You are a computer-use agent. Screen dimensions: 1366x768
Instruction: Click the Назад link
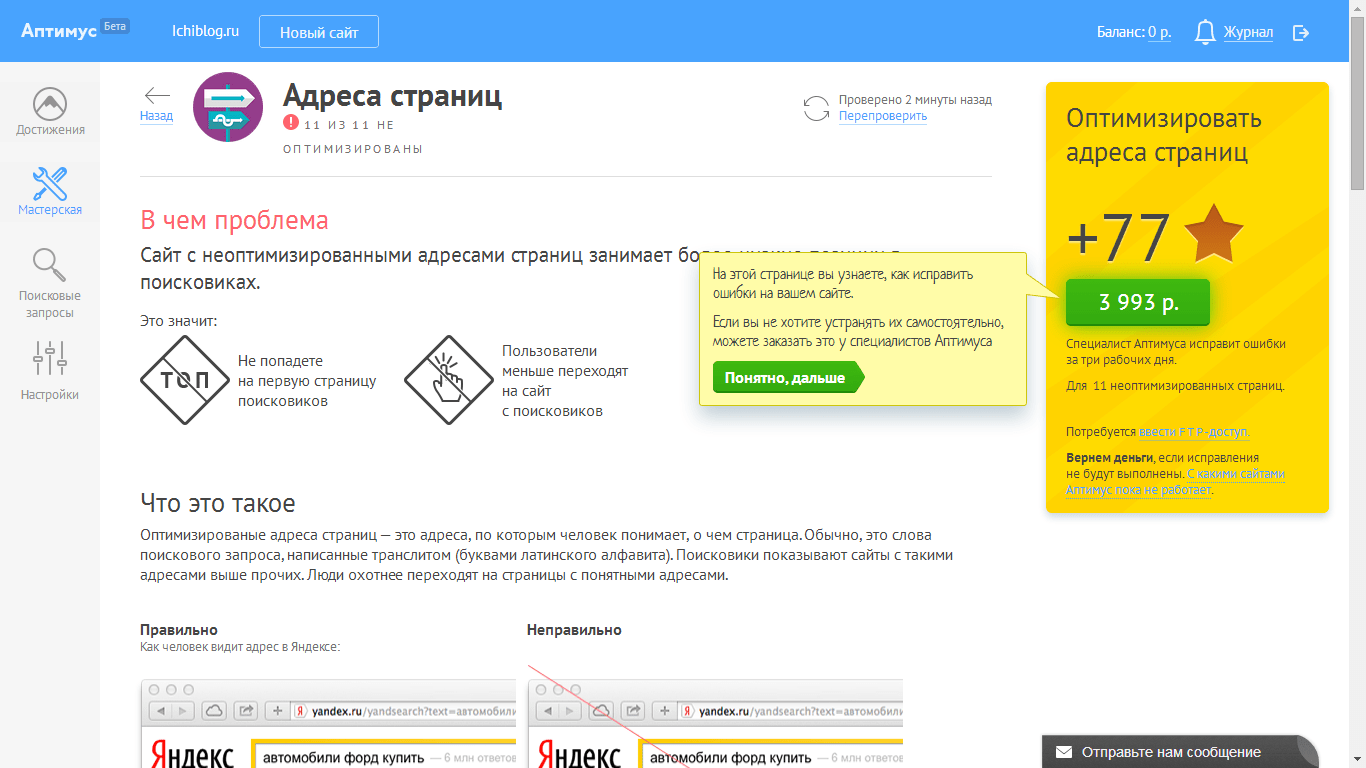pyautogui.click(x=156, y=116)
